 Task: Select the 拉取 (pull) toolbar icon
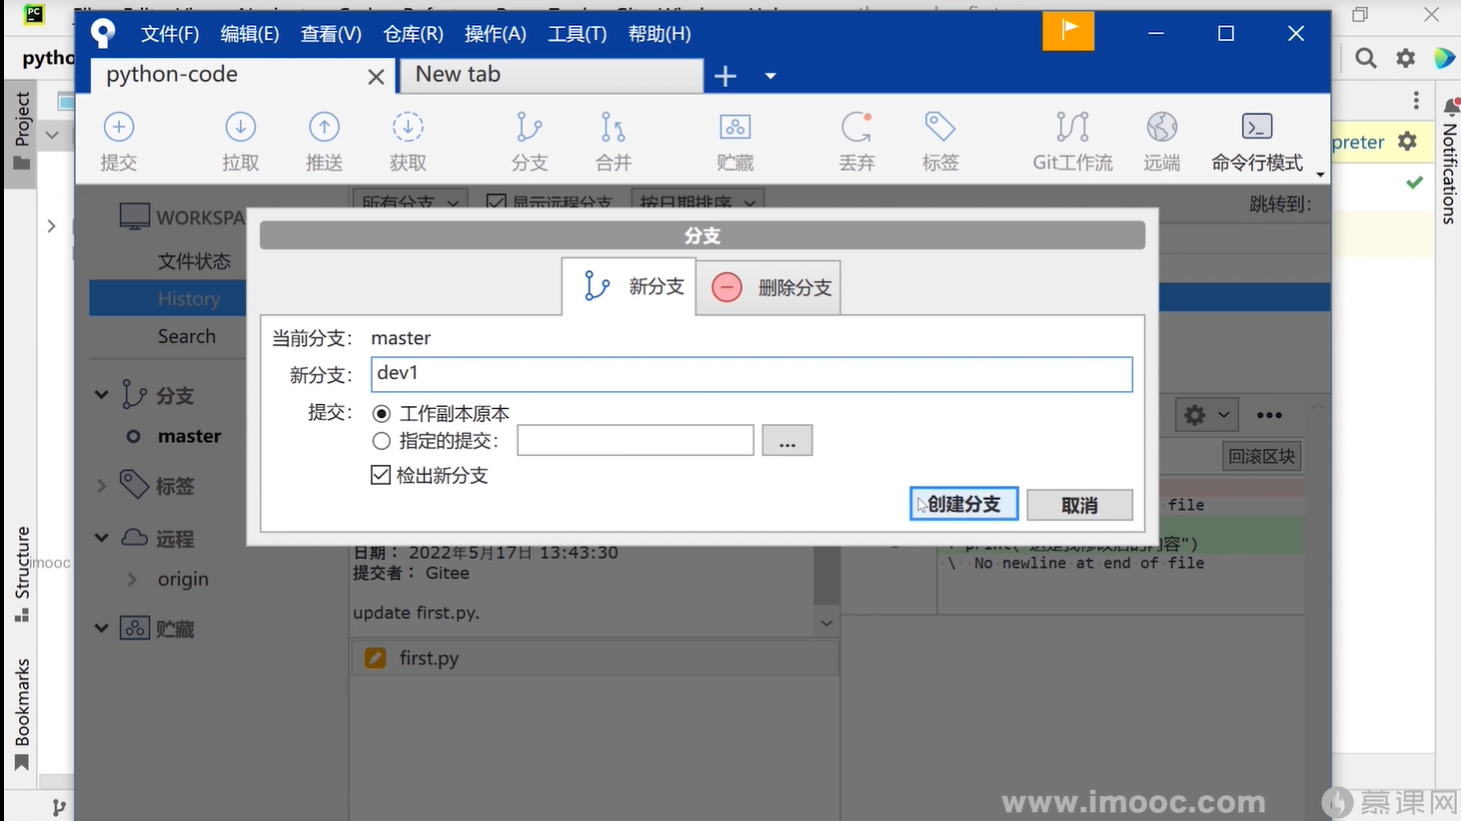coord(240,140)
